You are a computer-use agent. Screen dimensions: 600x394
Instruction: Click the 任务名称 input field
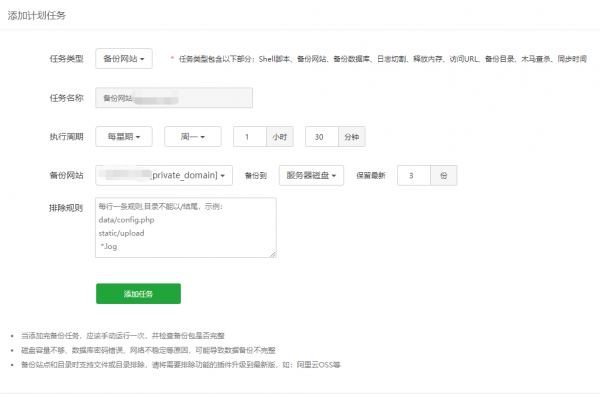(x=174, y=98)
